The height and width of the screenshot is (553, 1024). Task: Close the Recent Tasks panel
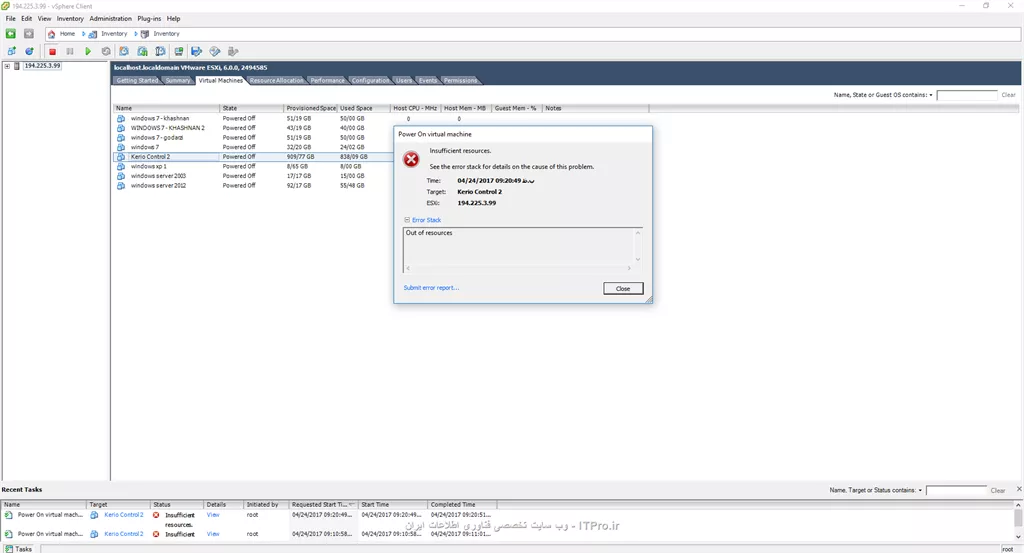[x=1019, y=489]
